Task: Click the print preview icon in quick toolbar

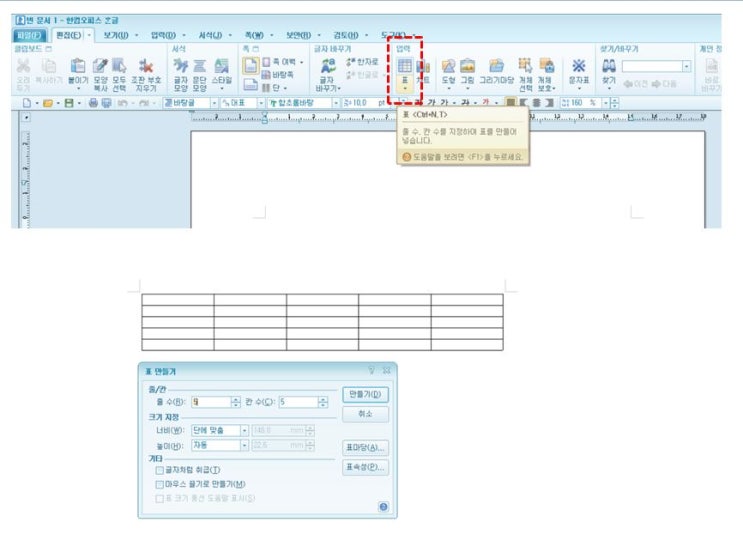Action: [x=107, y=103]
